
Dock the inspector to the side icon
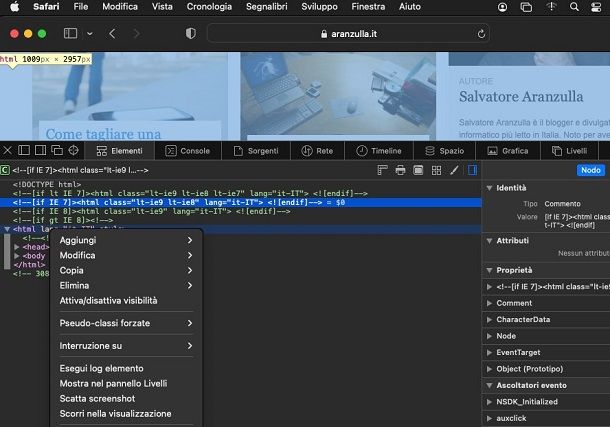40,150
